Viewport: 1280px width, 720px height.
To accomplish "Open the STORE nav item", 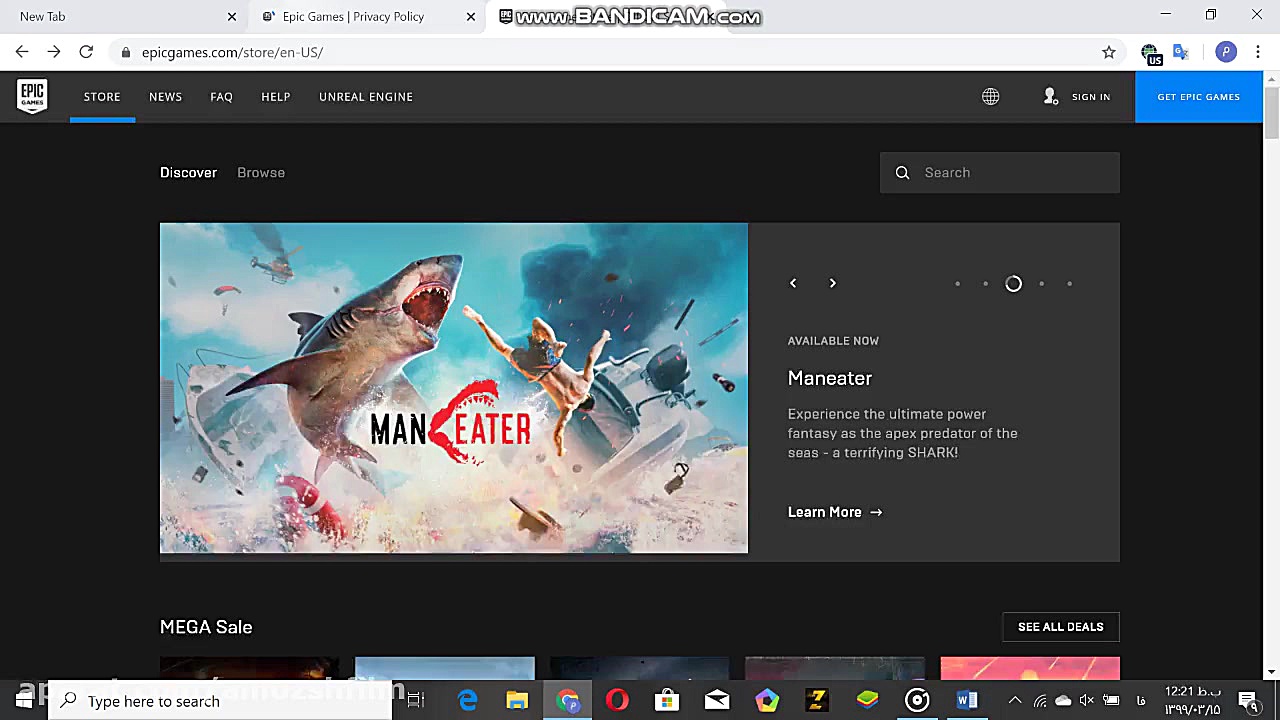I will point(102,97).
